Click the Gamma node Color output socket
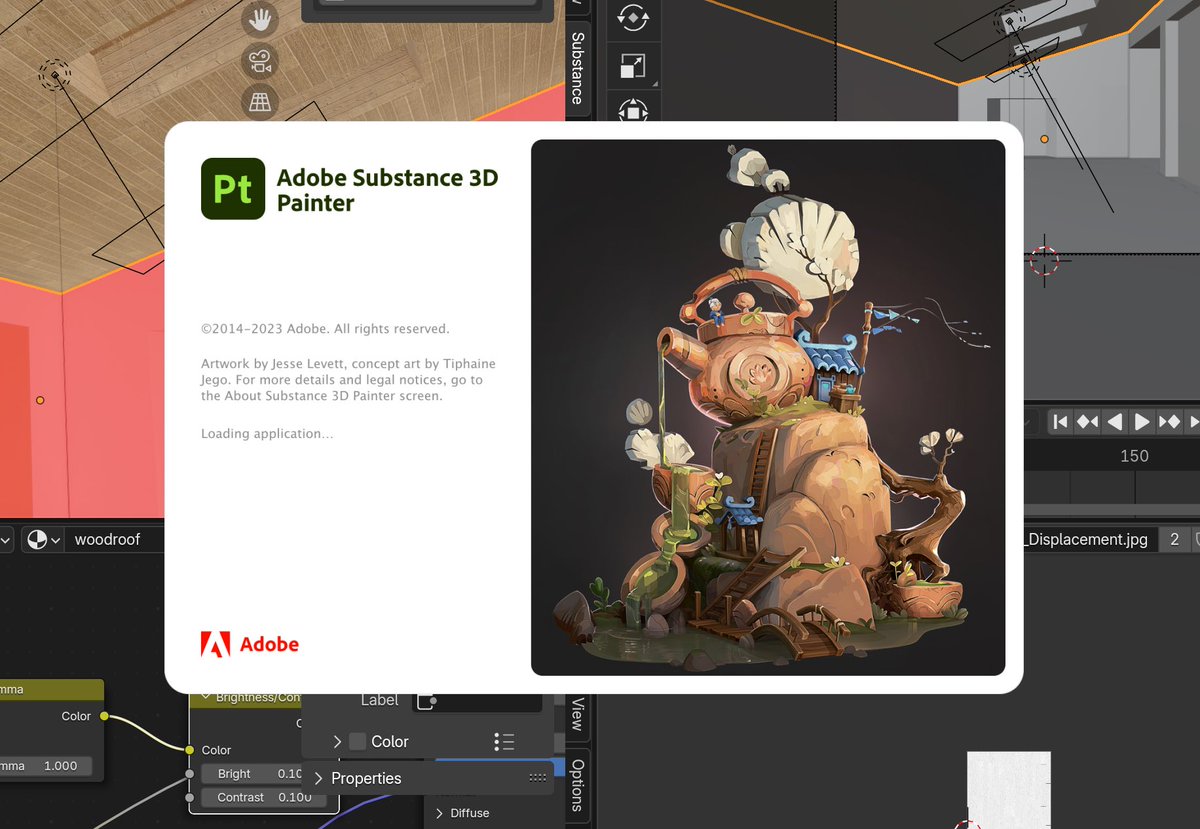Screen dimensions: 1200x829 [x=104, y=716]
